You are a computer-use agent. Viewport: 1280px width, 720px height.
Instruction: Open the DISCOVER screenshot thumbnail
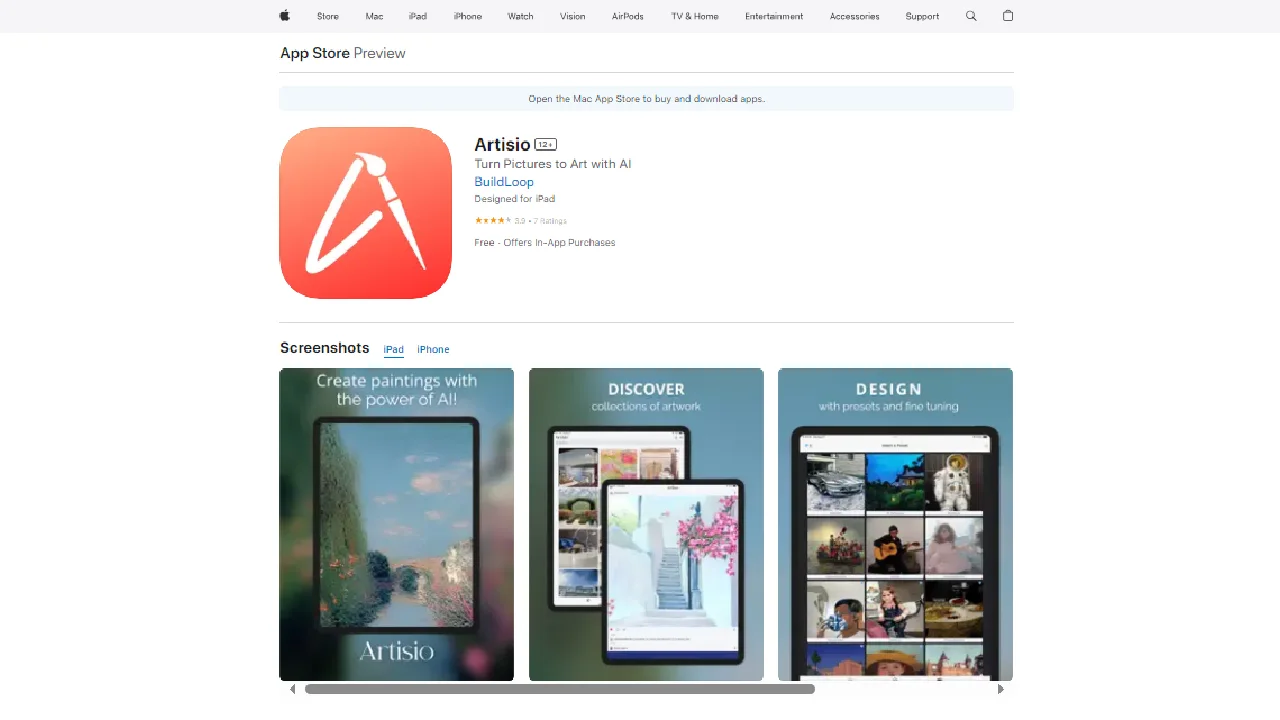[x=646, y=524]
